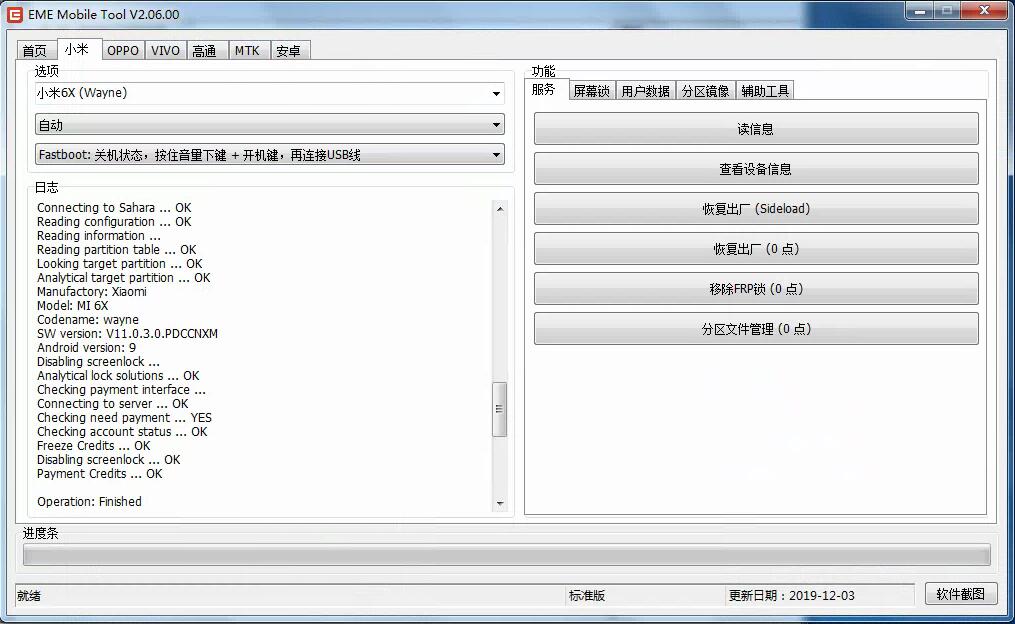Open the 分区镜像 tab
Screen dimensions: 1015x624
(706, 91)
